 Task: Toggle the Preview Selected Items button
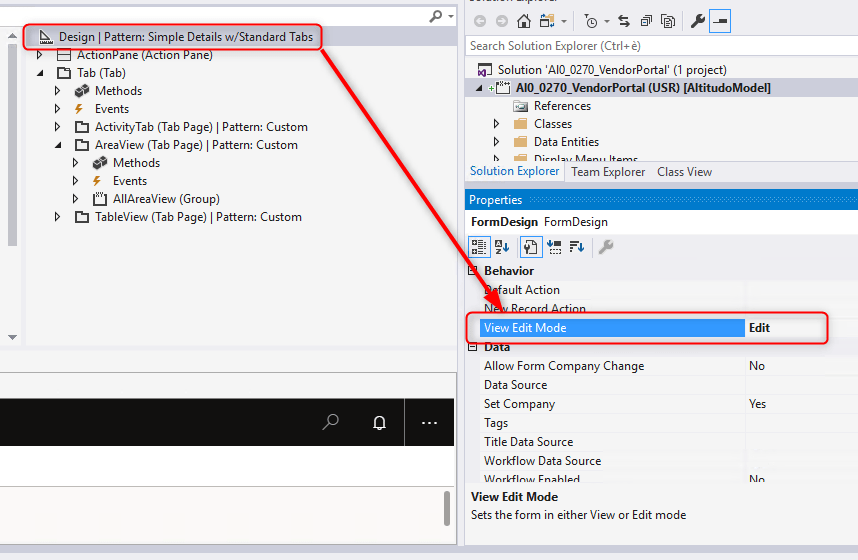click(720, 21)
